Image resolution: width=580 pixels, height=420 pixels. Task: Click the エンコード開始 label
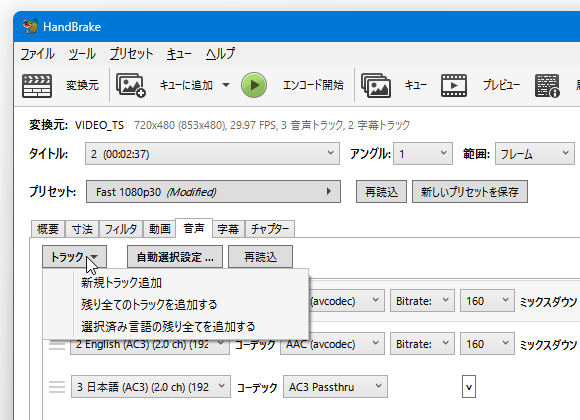pos(313,85)
